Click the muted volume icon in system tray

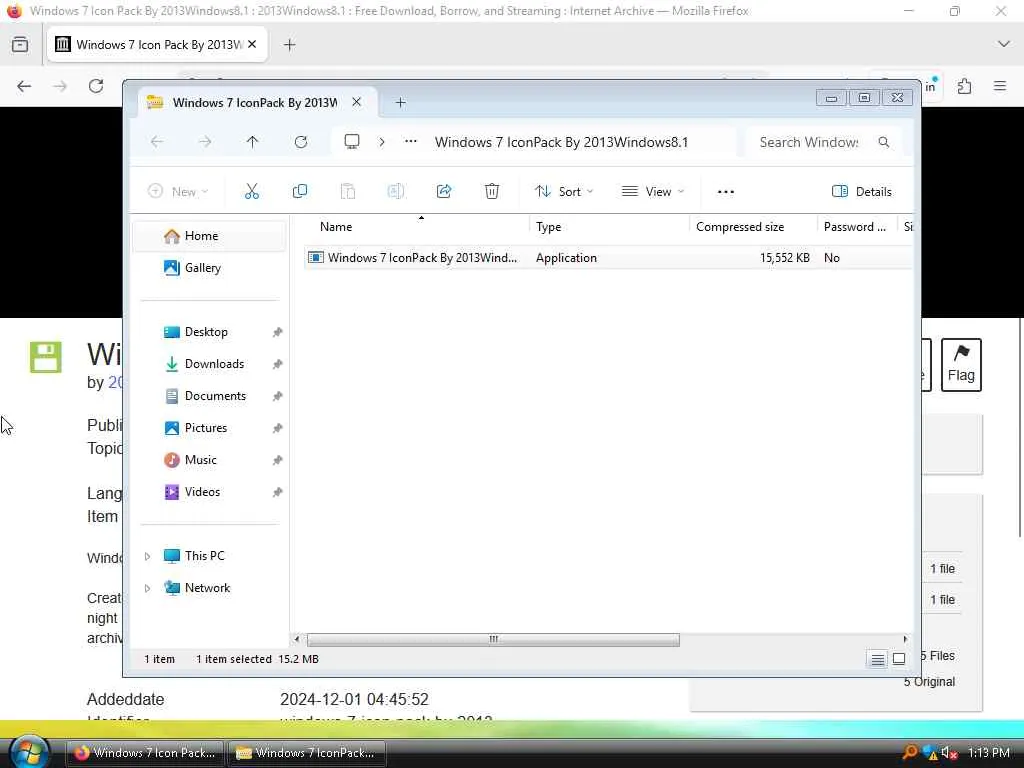949,753
